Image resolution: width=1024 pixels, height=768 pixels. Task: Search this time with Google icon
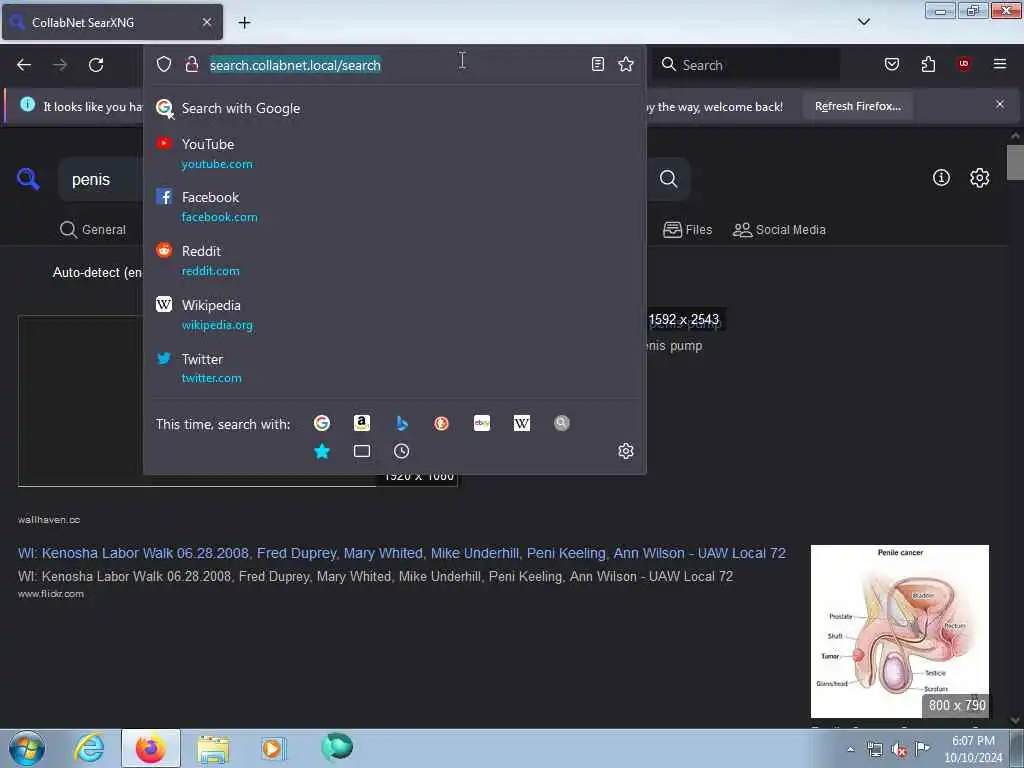322,423
